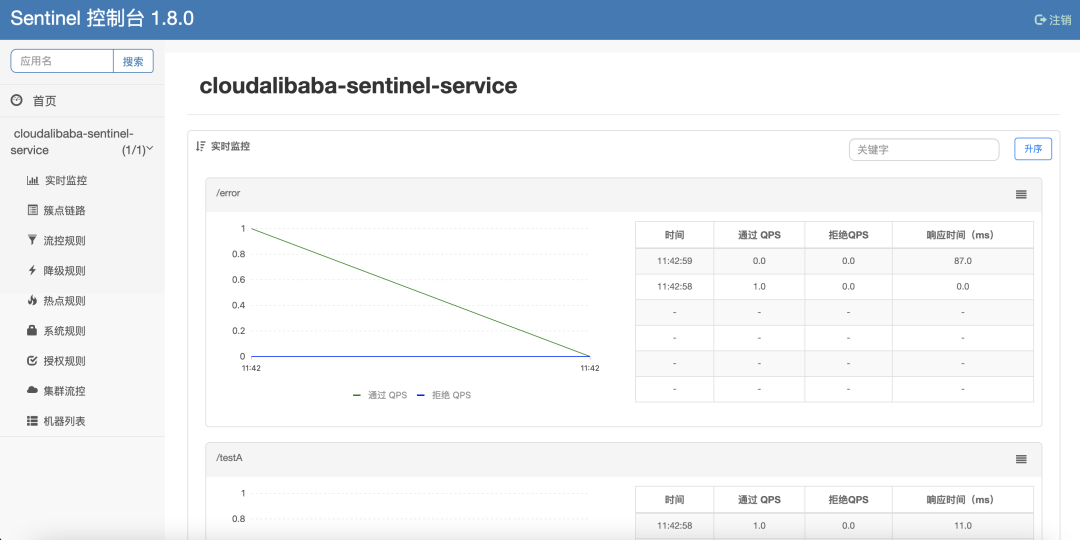This screenshot has width=1080, height=540.
Task: Click the 升序 sort button
Action: coord(1033,149)
